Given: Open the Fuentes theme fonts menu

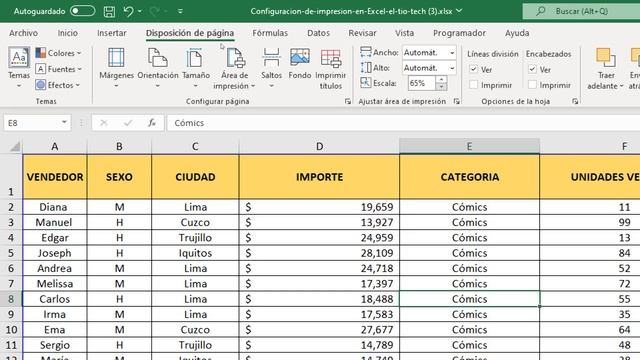Looking at the screenshot, I should click(x=58, y=69).
